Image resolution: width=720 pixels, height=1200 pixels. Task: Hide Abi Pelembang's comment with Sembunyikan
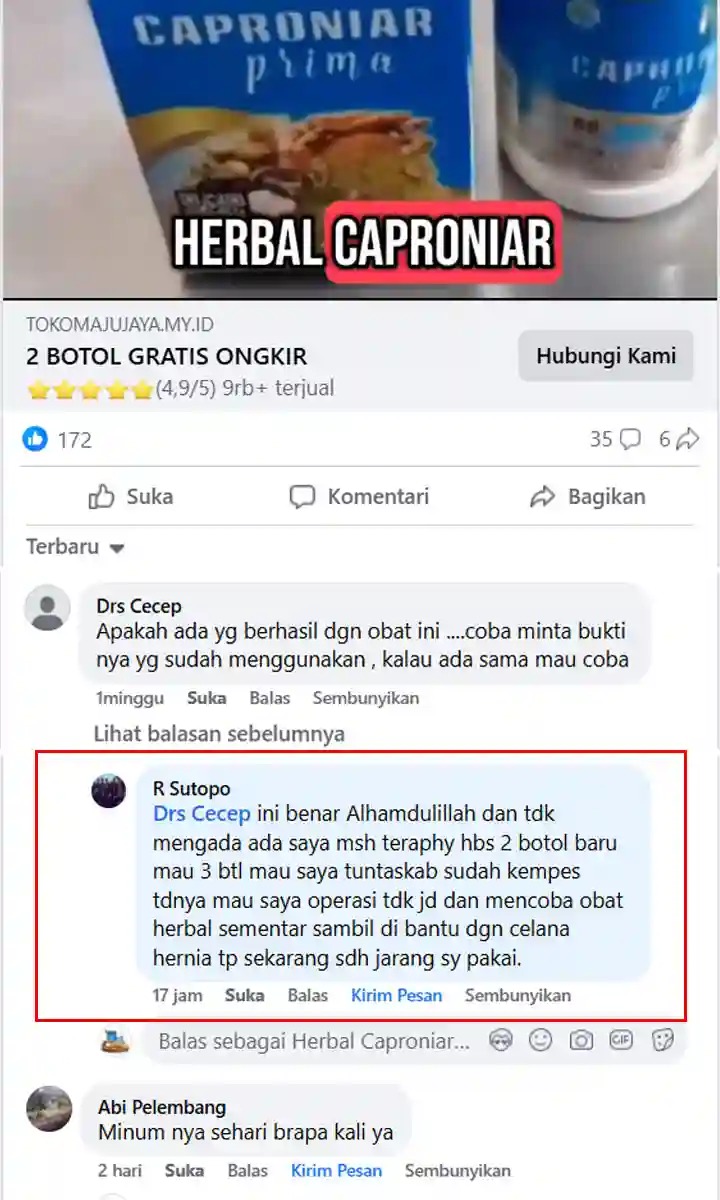[458, 1170]
